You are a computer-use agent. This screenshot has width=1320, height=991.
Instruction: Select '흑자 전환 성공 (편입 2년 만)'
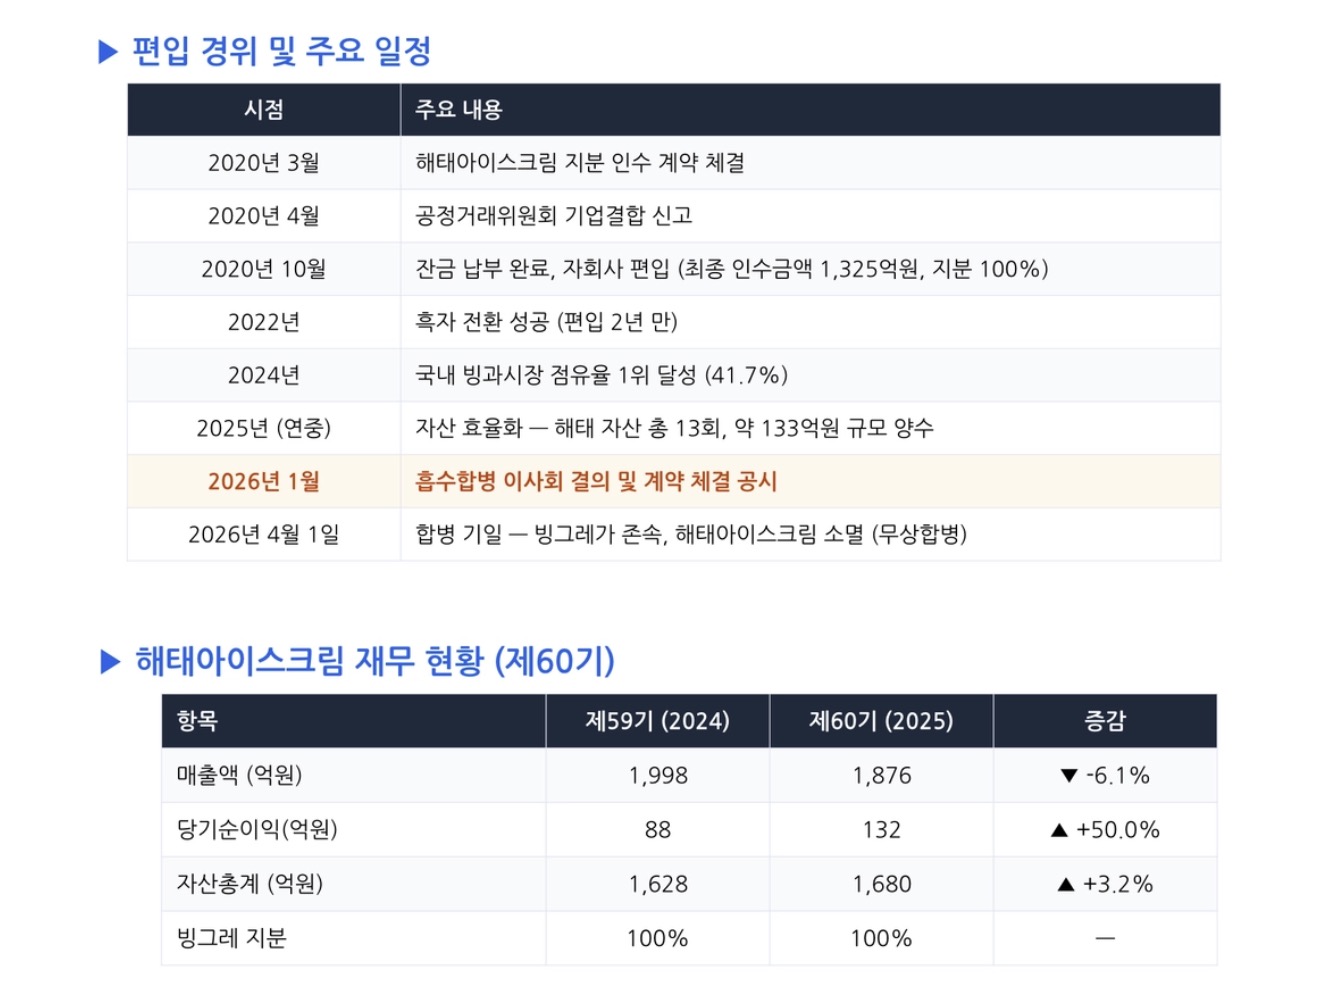547,322
